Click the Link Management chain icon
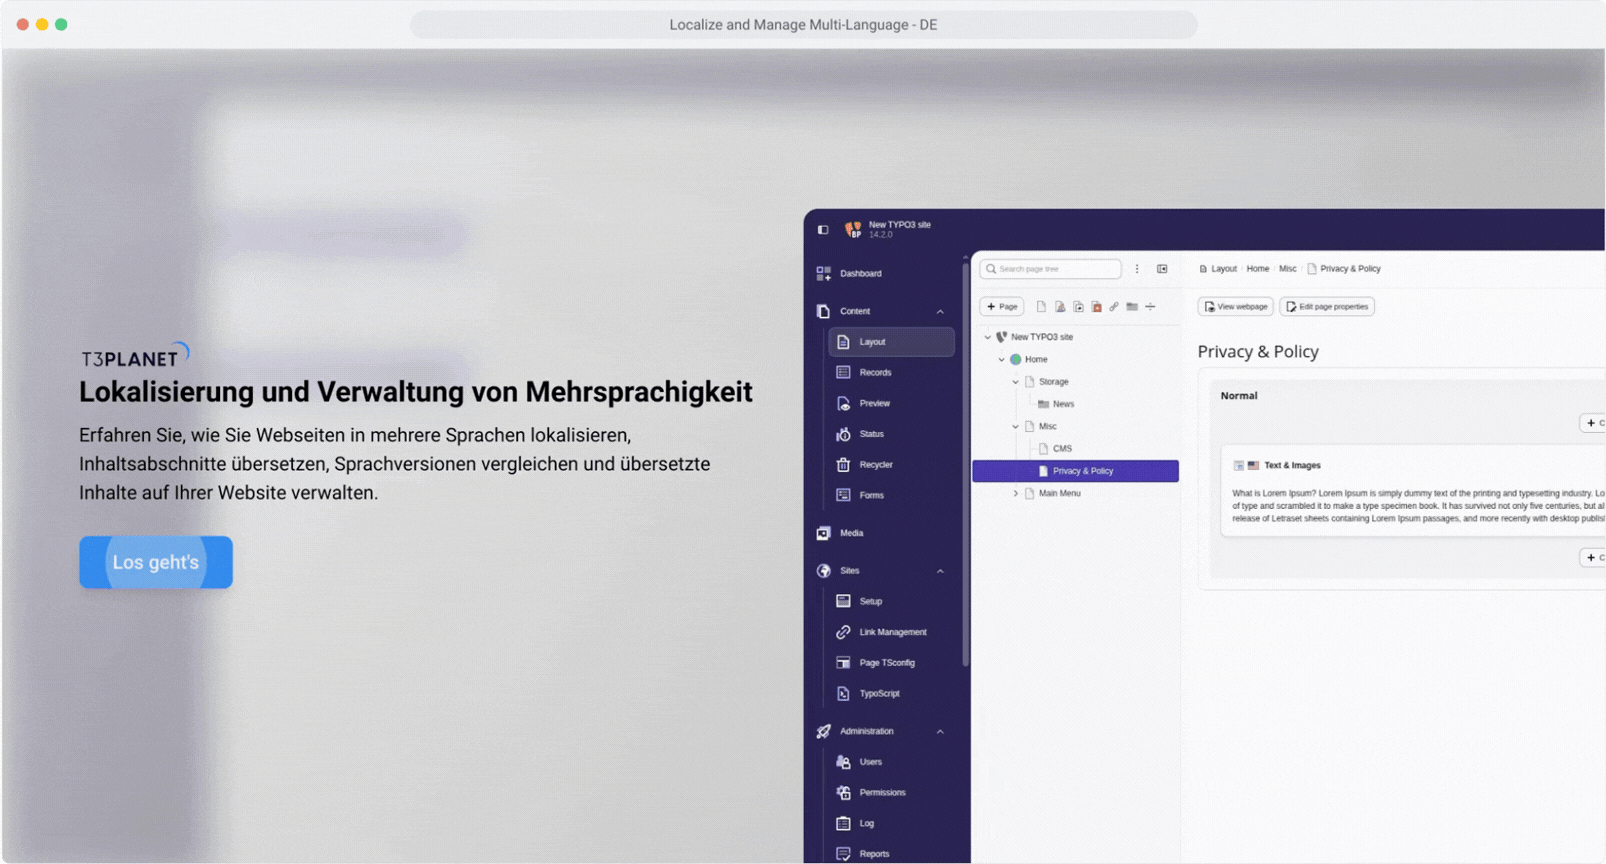 coord(843,632)
